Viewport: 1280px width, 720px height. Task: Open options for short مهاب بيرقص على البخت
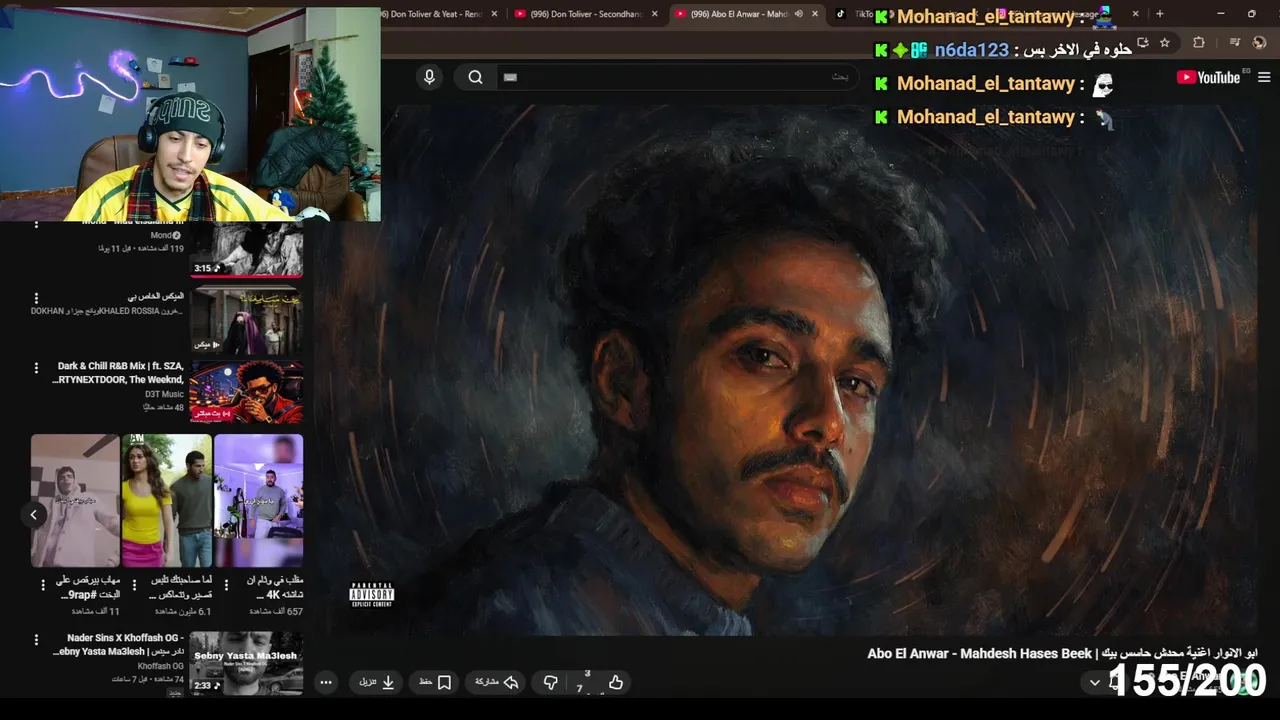(43, 584)
